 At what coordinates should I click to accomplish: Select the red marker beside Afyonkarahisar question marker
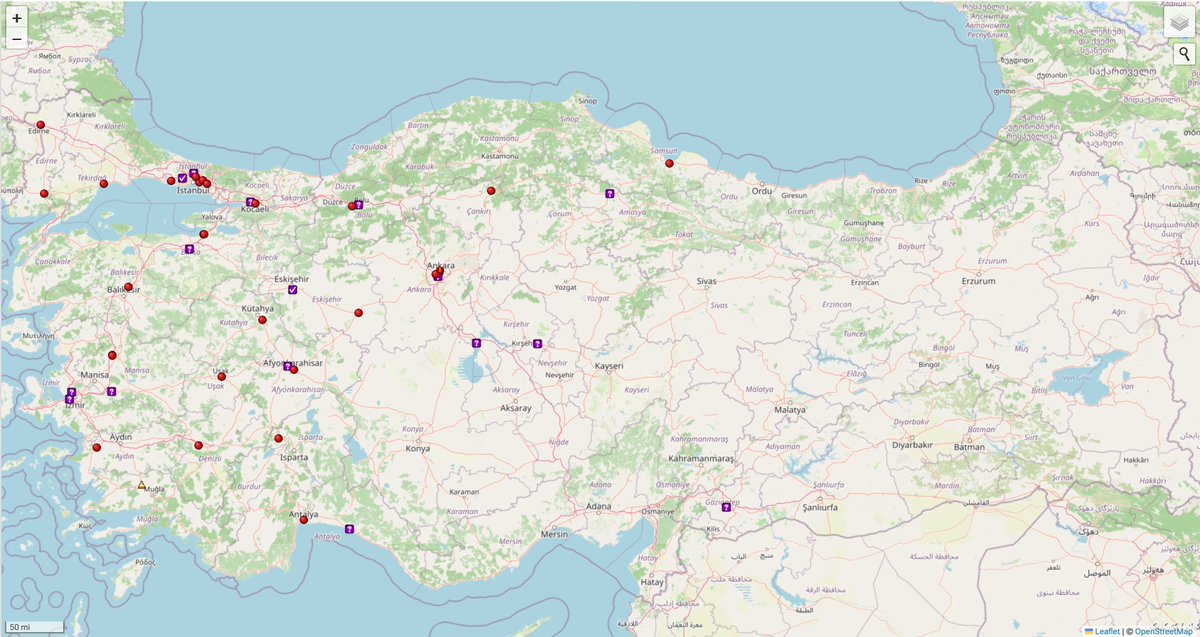[294, 370]
